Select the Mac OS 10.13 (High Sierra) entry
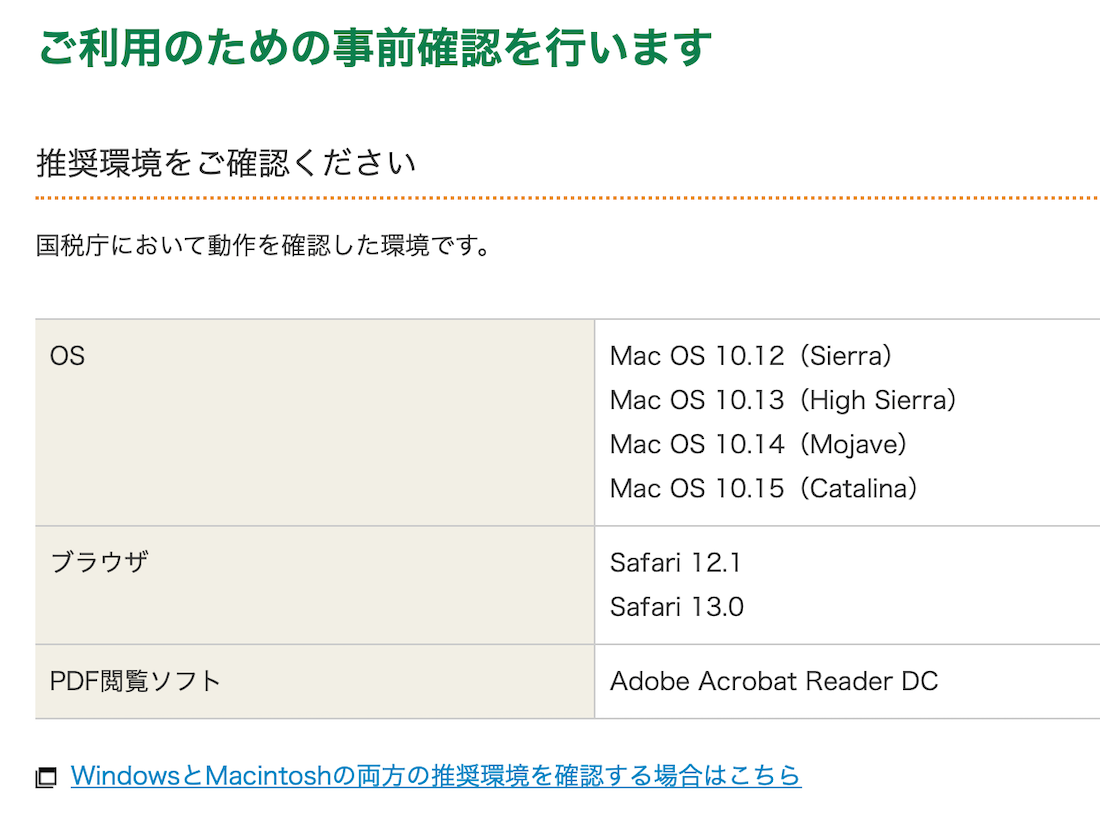 tap(783, 401)
